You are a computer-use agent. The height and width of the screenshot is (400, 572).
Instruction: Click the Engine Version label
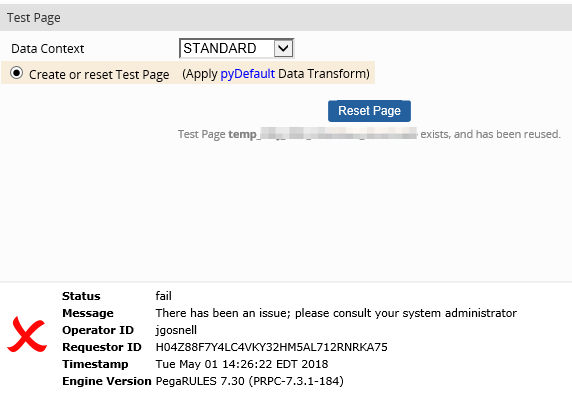tap(107, 381)
